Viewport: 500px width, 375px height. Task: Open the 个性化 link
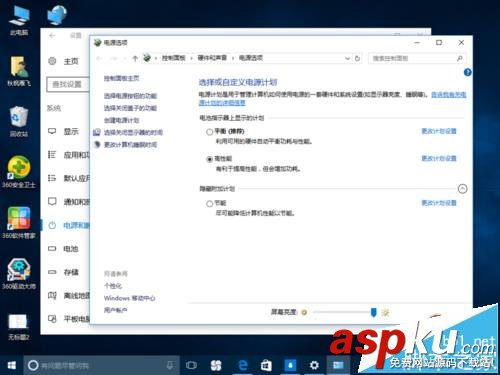point(113,286)
